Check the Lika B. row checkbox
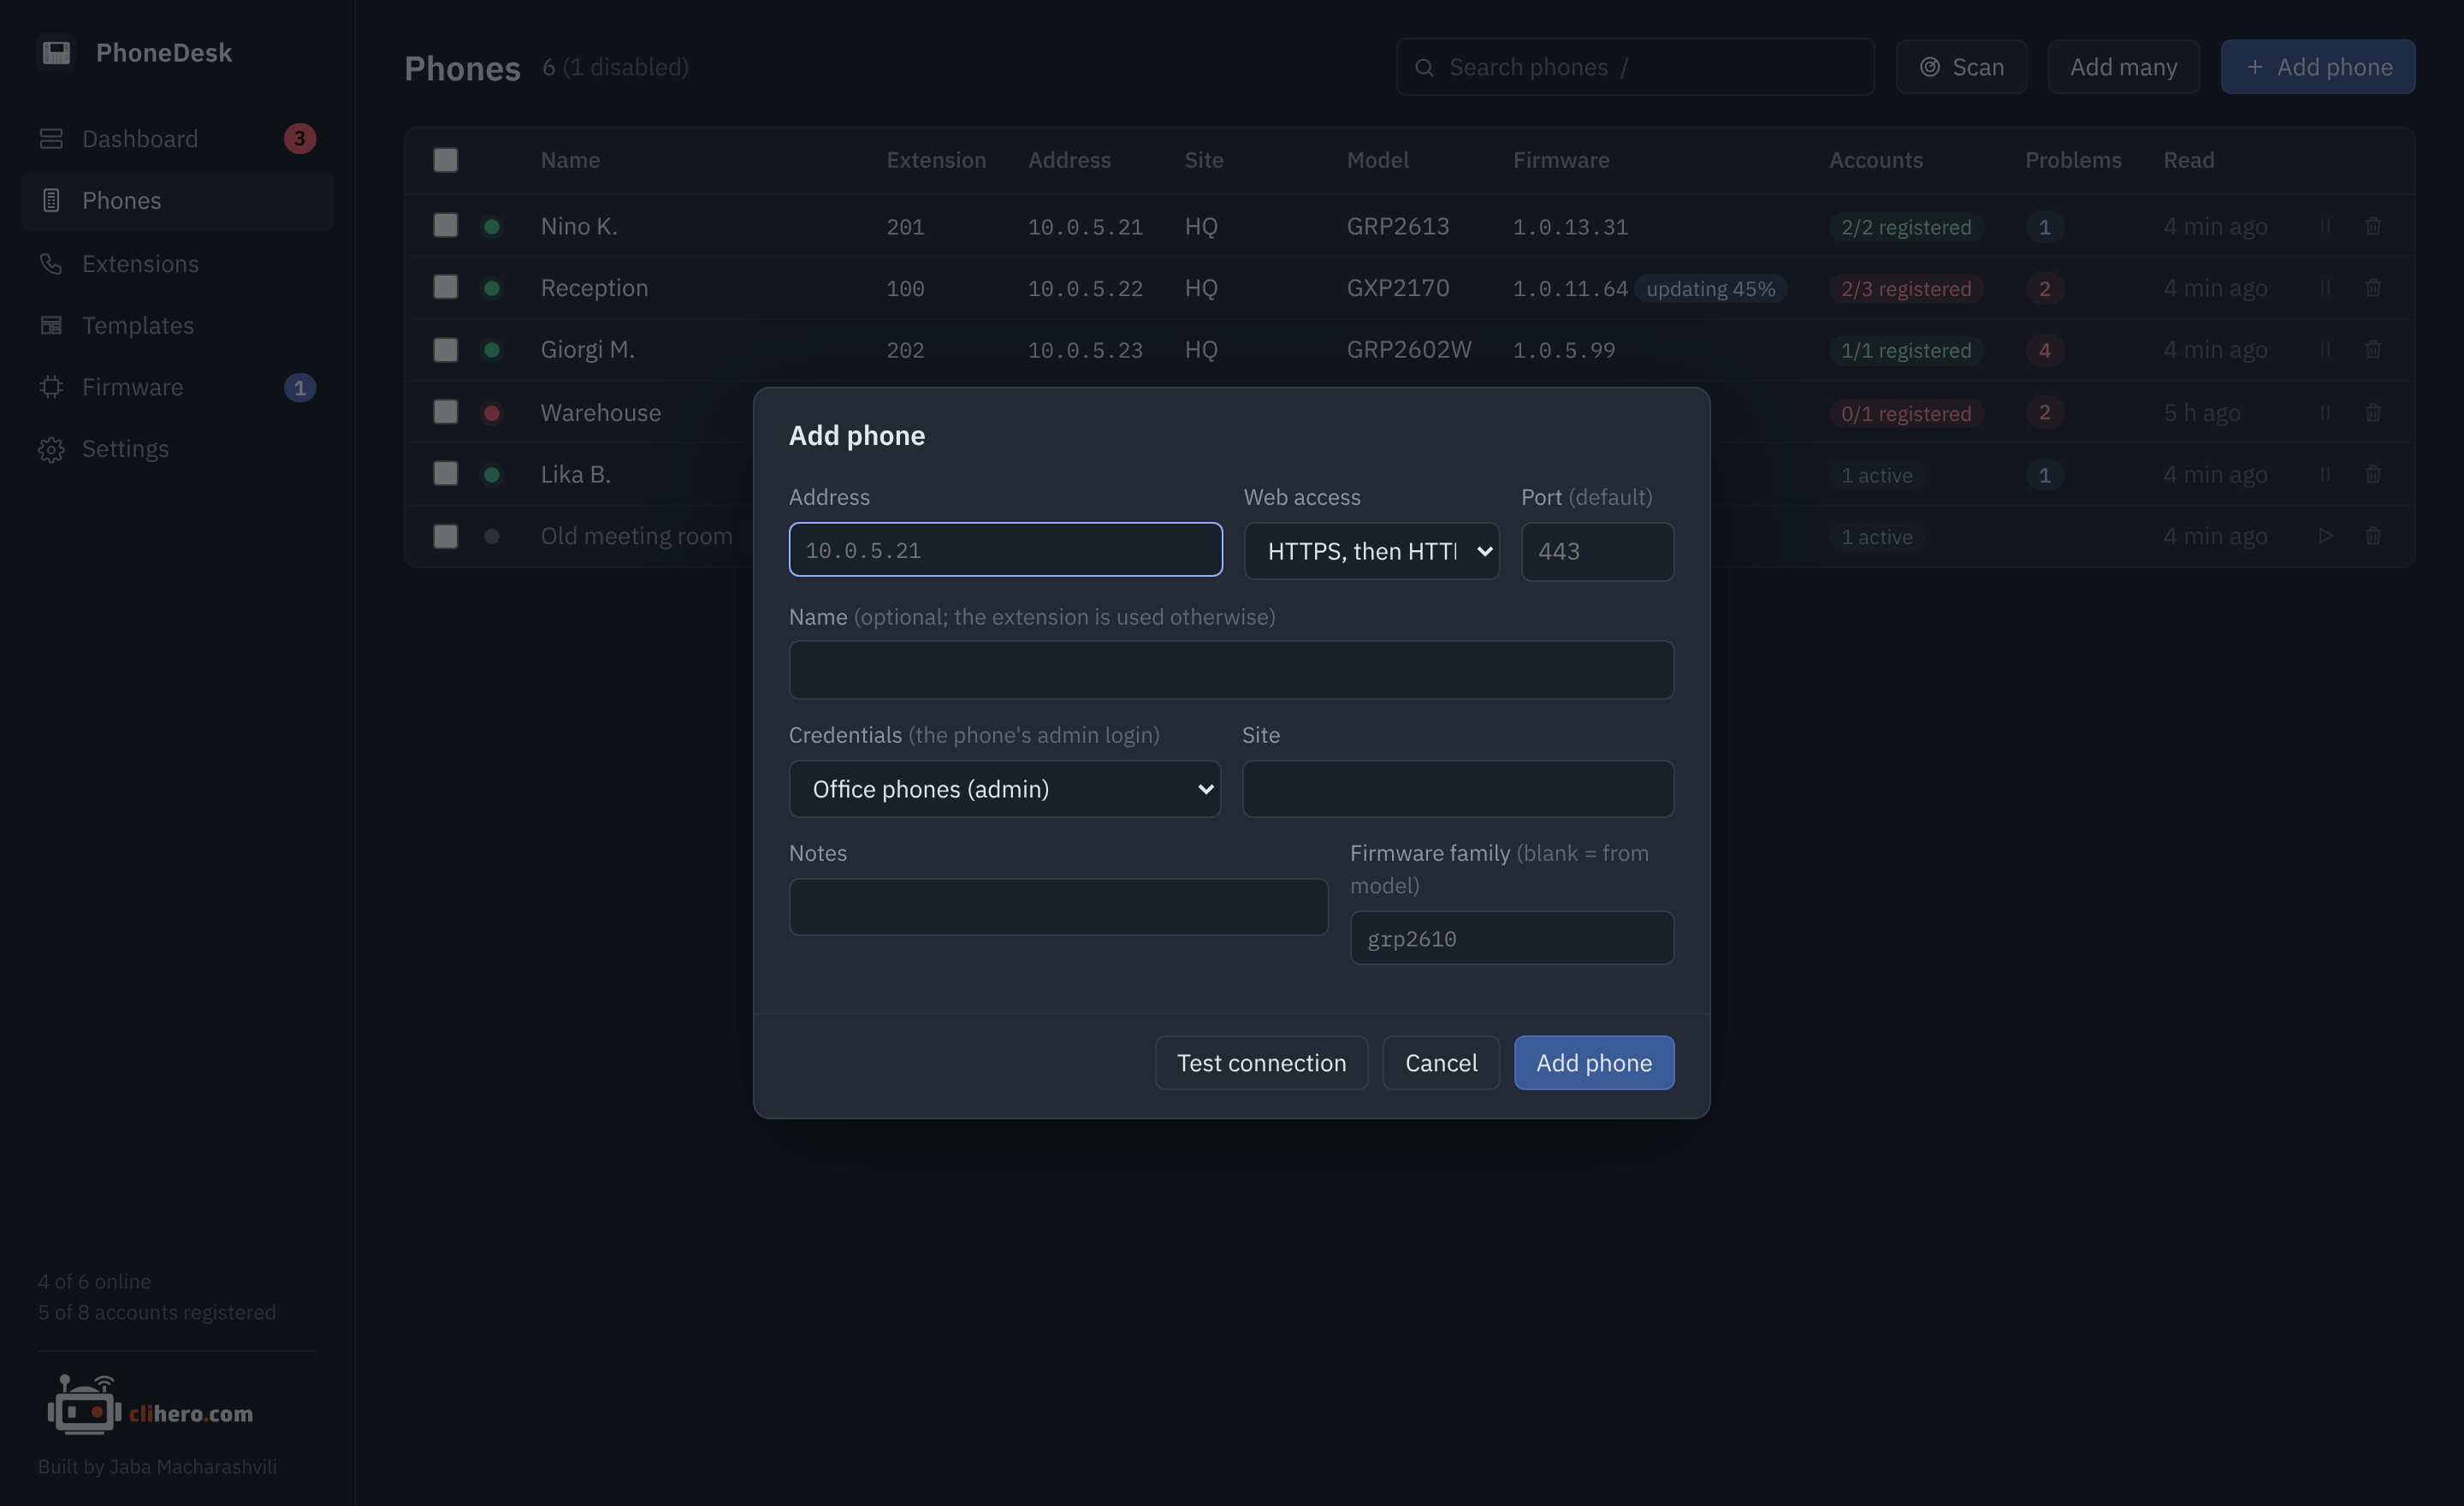This screenshot has width=2464, height=1506. click(446, 474)
